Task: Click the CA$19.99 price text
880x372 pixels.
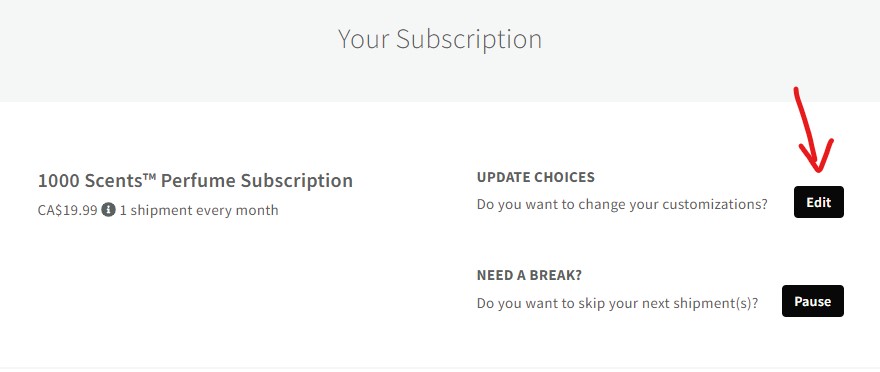Action: coord(67,210)
